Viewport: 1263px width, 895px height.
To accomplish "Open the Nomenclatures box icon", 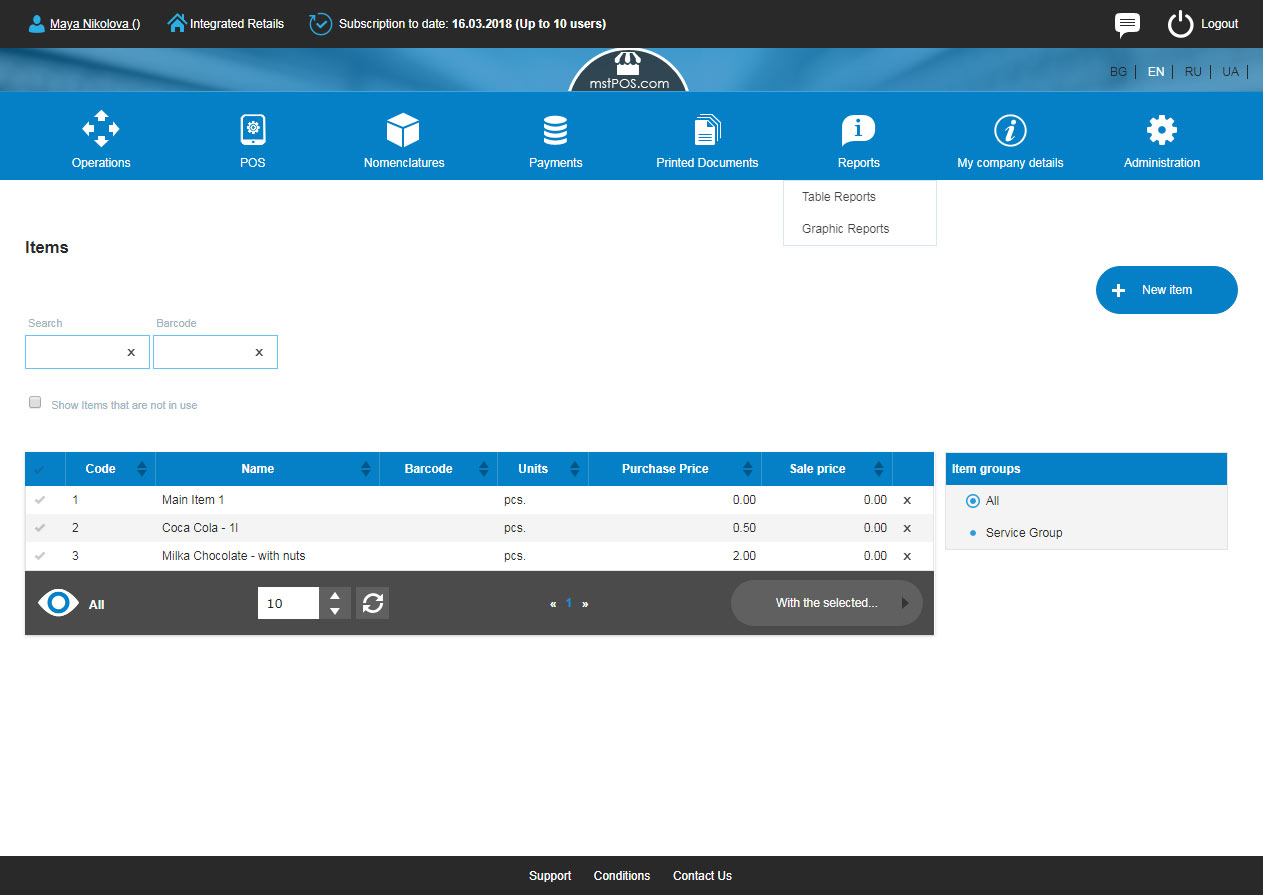I will (x=403, y=130).
